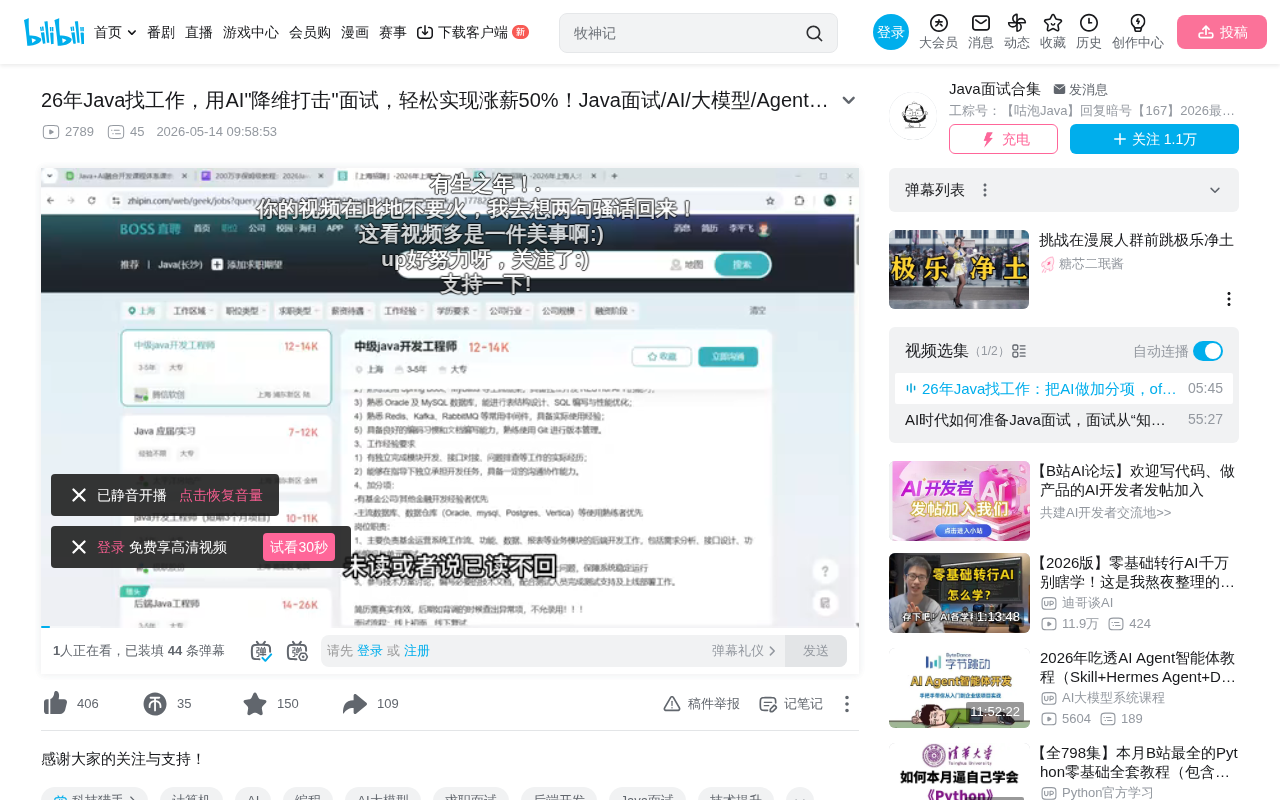Click 试看30秒 trial button
The image size is (1280, 800).
tap(299, 547)
